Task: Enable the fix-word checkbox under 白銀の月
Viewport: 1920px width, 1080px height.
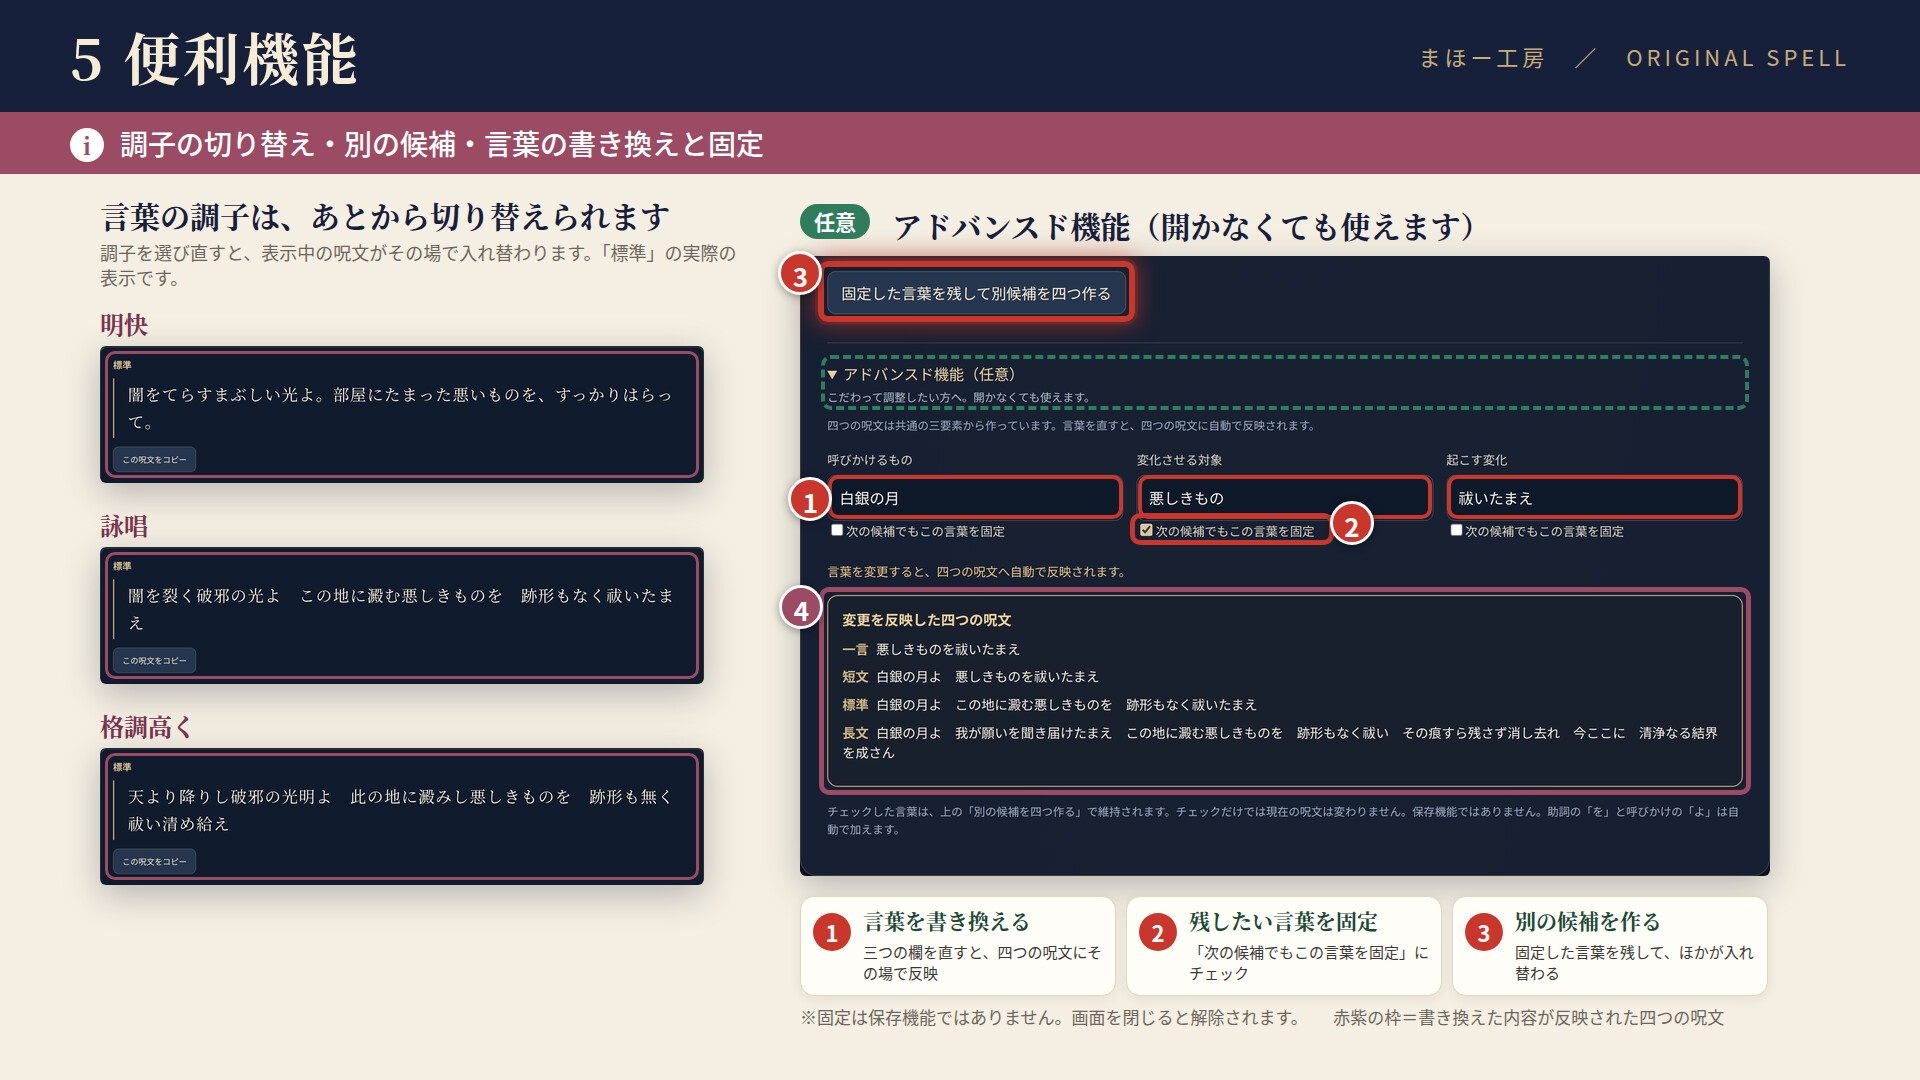Action: [837, 530]
